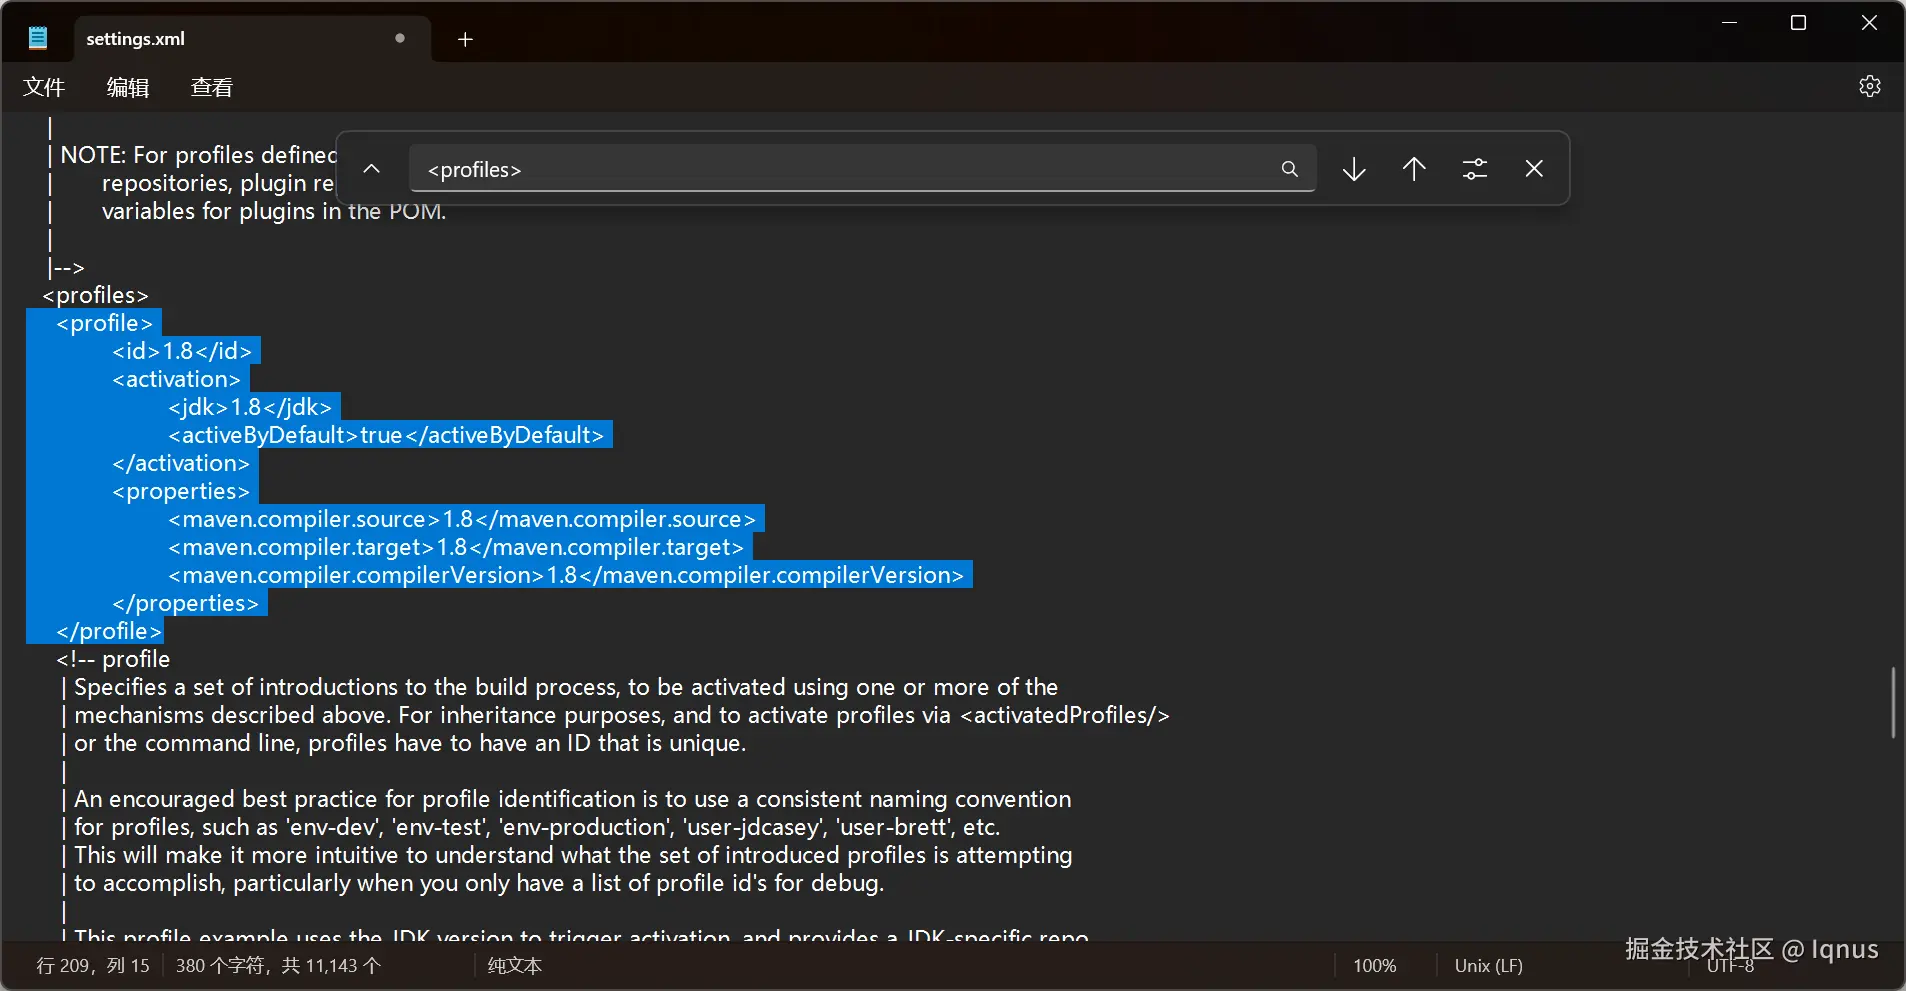This screenshot has height=991, width=1906.
Task: Click the <id>1.8</id> line
Action: [x=182, y=351]
